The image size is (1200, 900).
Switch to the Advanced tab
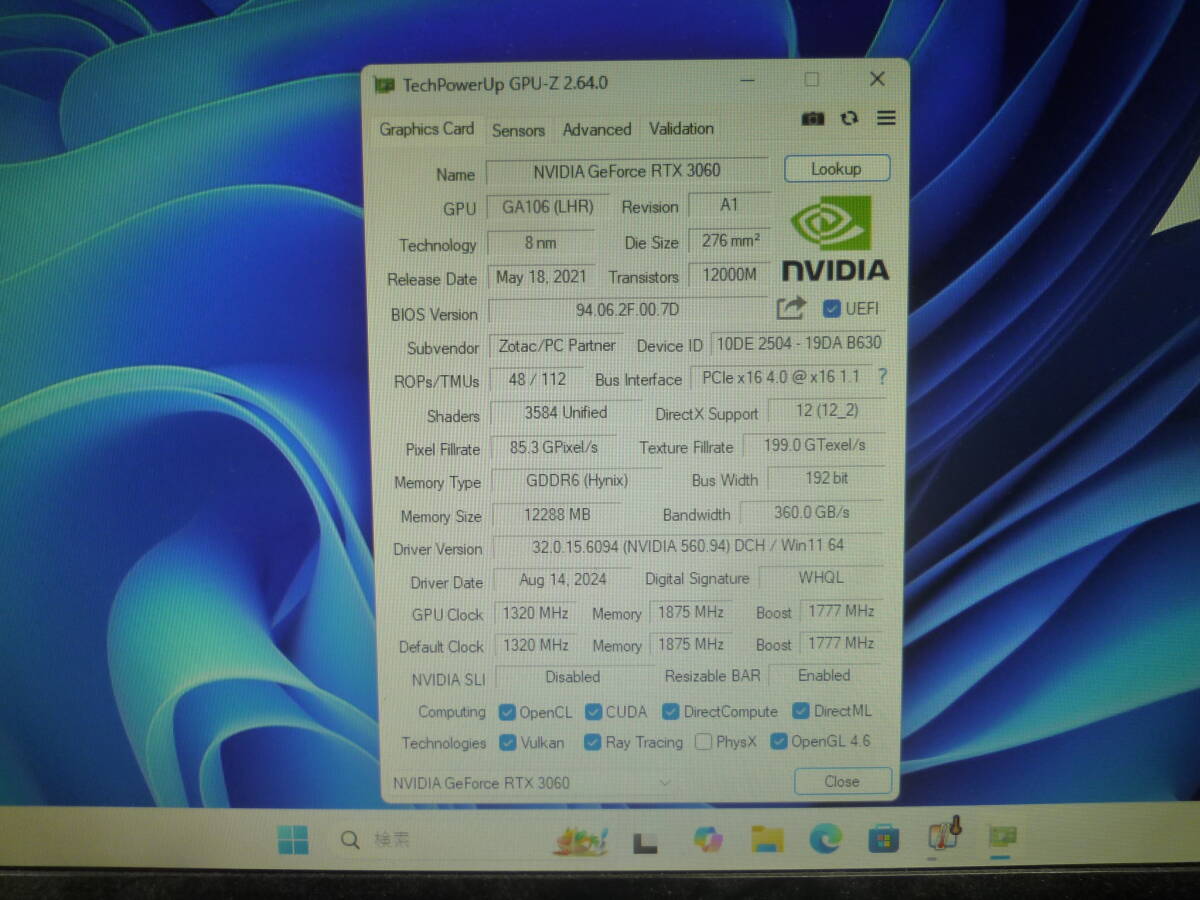pyautogui.click(x=597, y=129)
